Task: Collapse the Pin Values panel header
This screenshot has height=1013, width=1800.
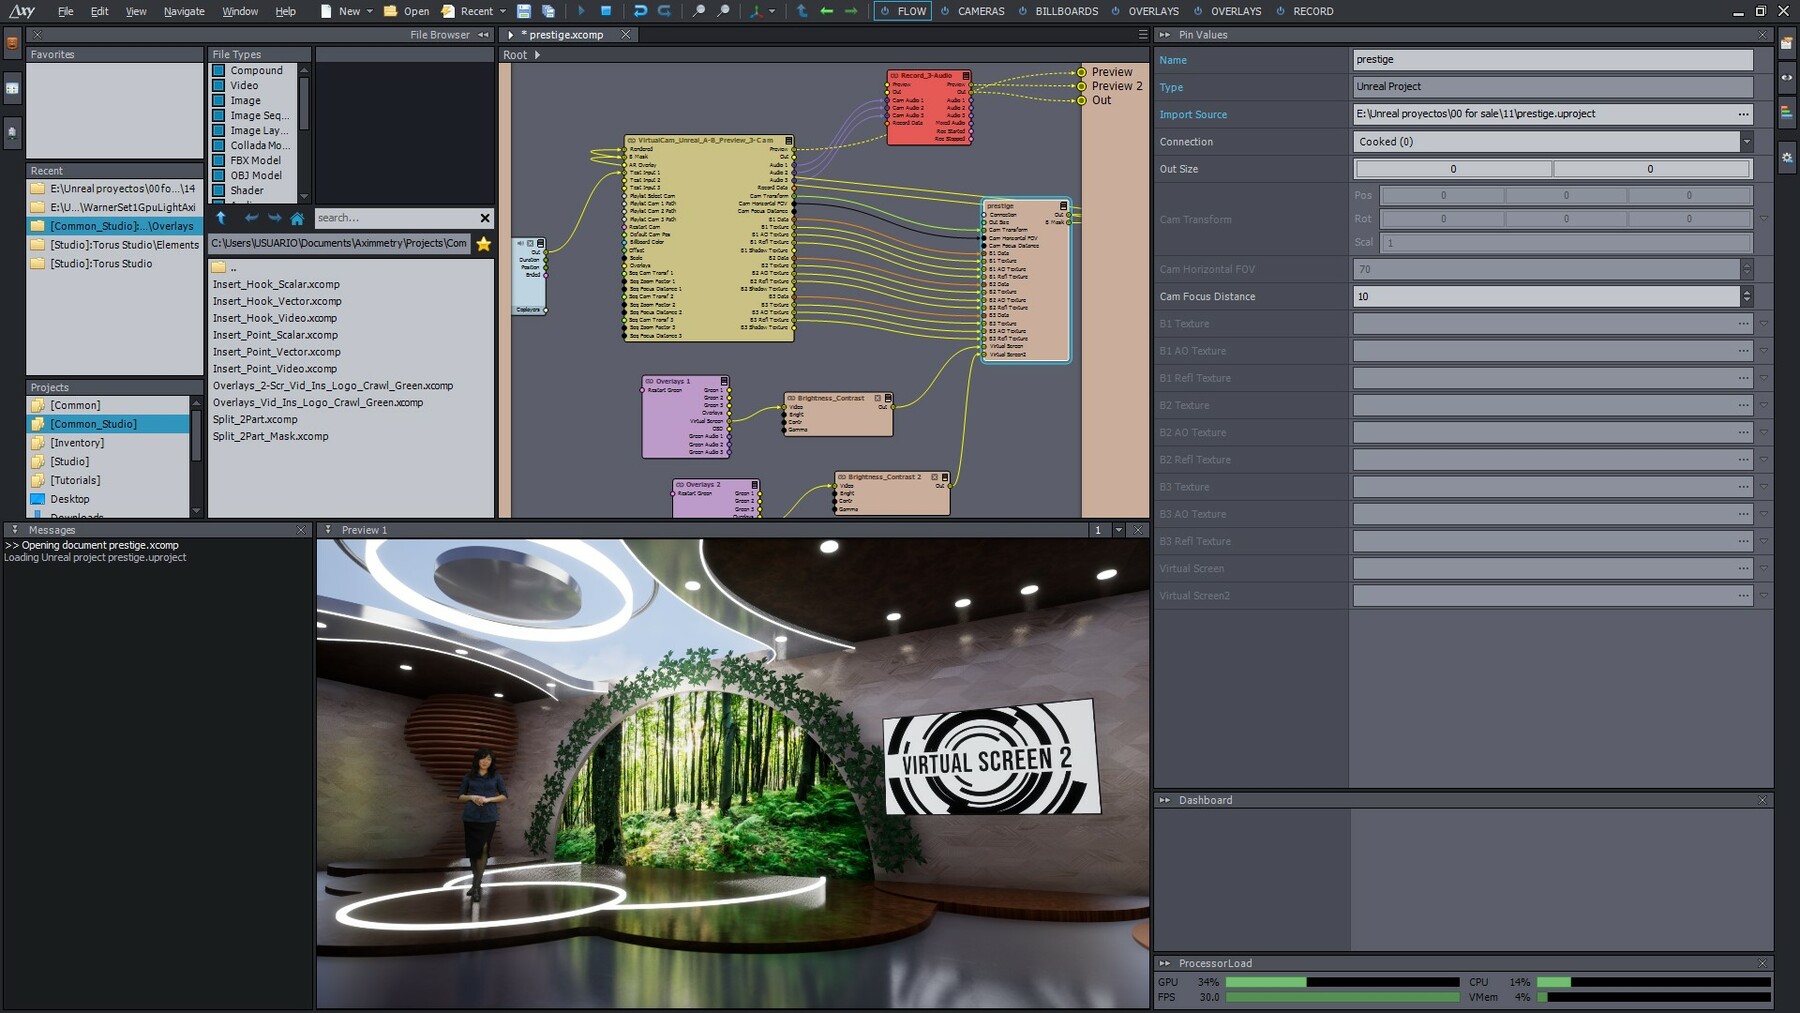Action: click(1163, 34)
